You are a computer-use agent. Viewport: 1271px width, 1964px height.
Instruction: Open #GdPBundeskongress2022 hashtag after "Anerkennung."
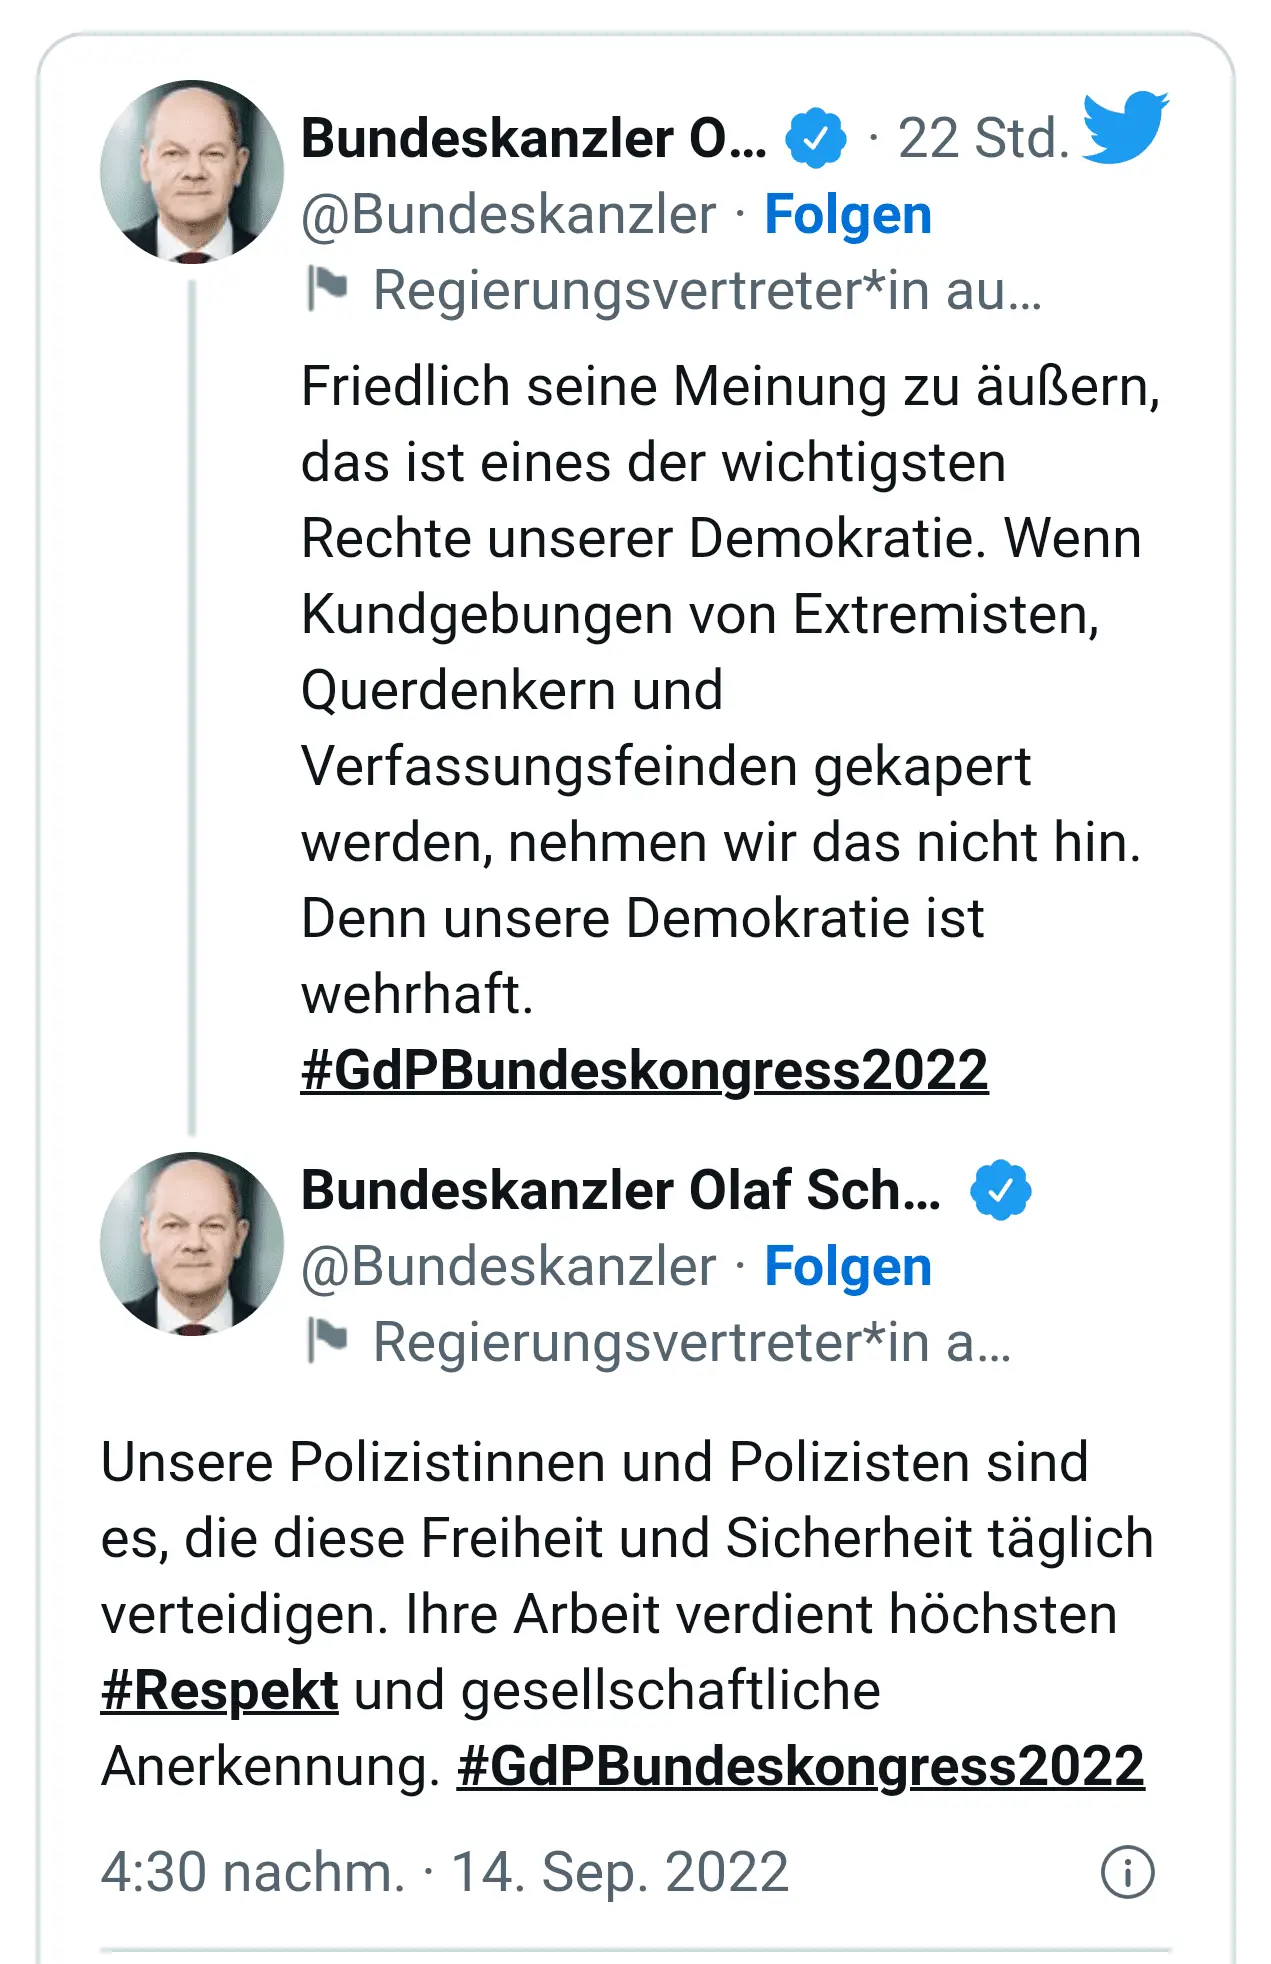800,1766
